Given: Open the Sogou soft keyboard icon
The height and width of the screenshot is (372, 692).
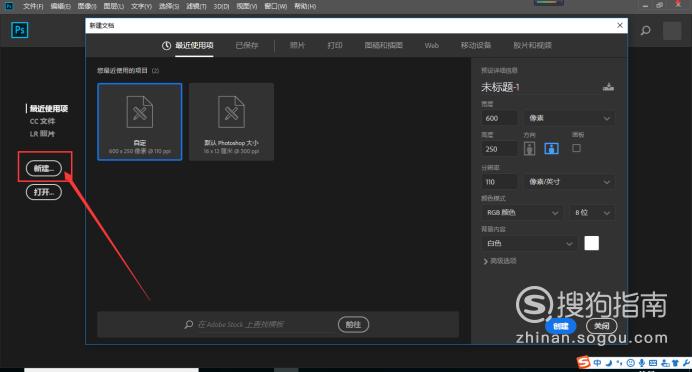Looking at the screenshot, I should click(x=653, y=363).
